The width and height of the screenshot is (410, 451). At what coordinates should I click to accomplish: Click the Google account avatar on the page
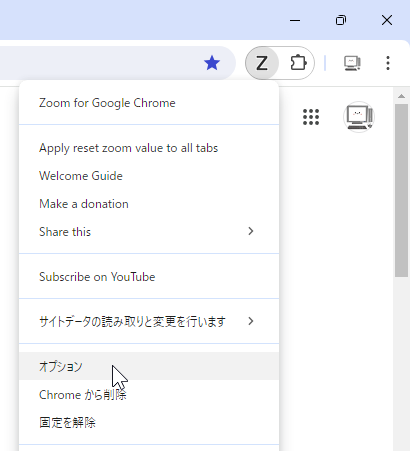pyautogui.click(x=359, y=117)
